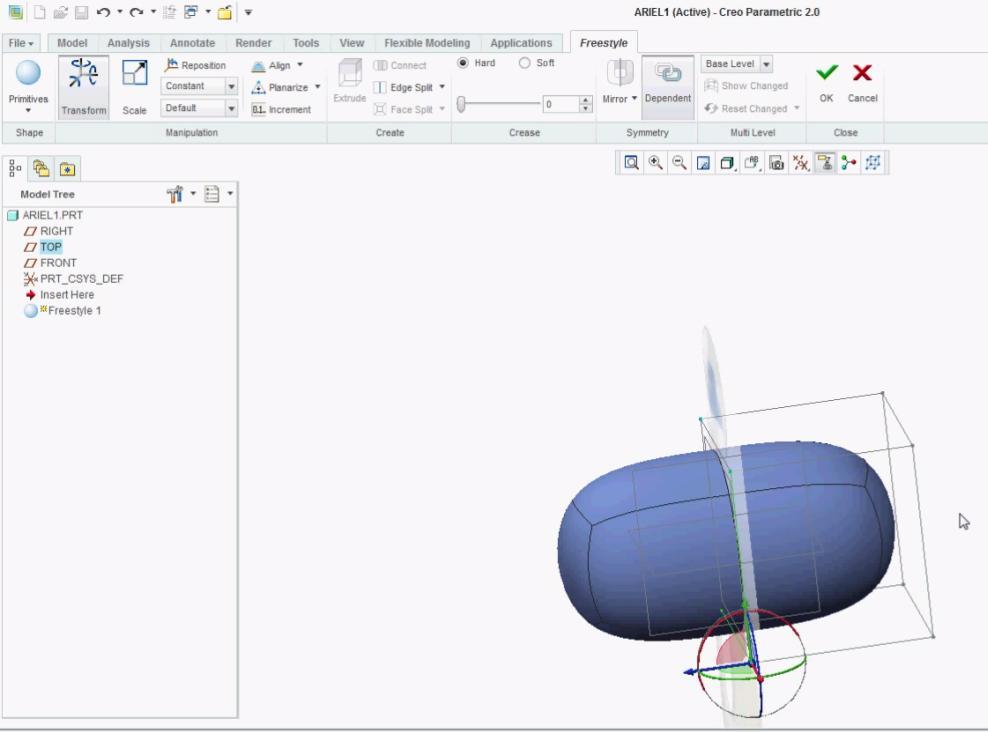Expand the Edge Split dropdown arrow
Screen dimensions: 988x732
click(x=442, y=87)
